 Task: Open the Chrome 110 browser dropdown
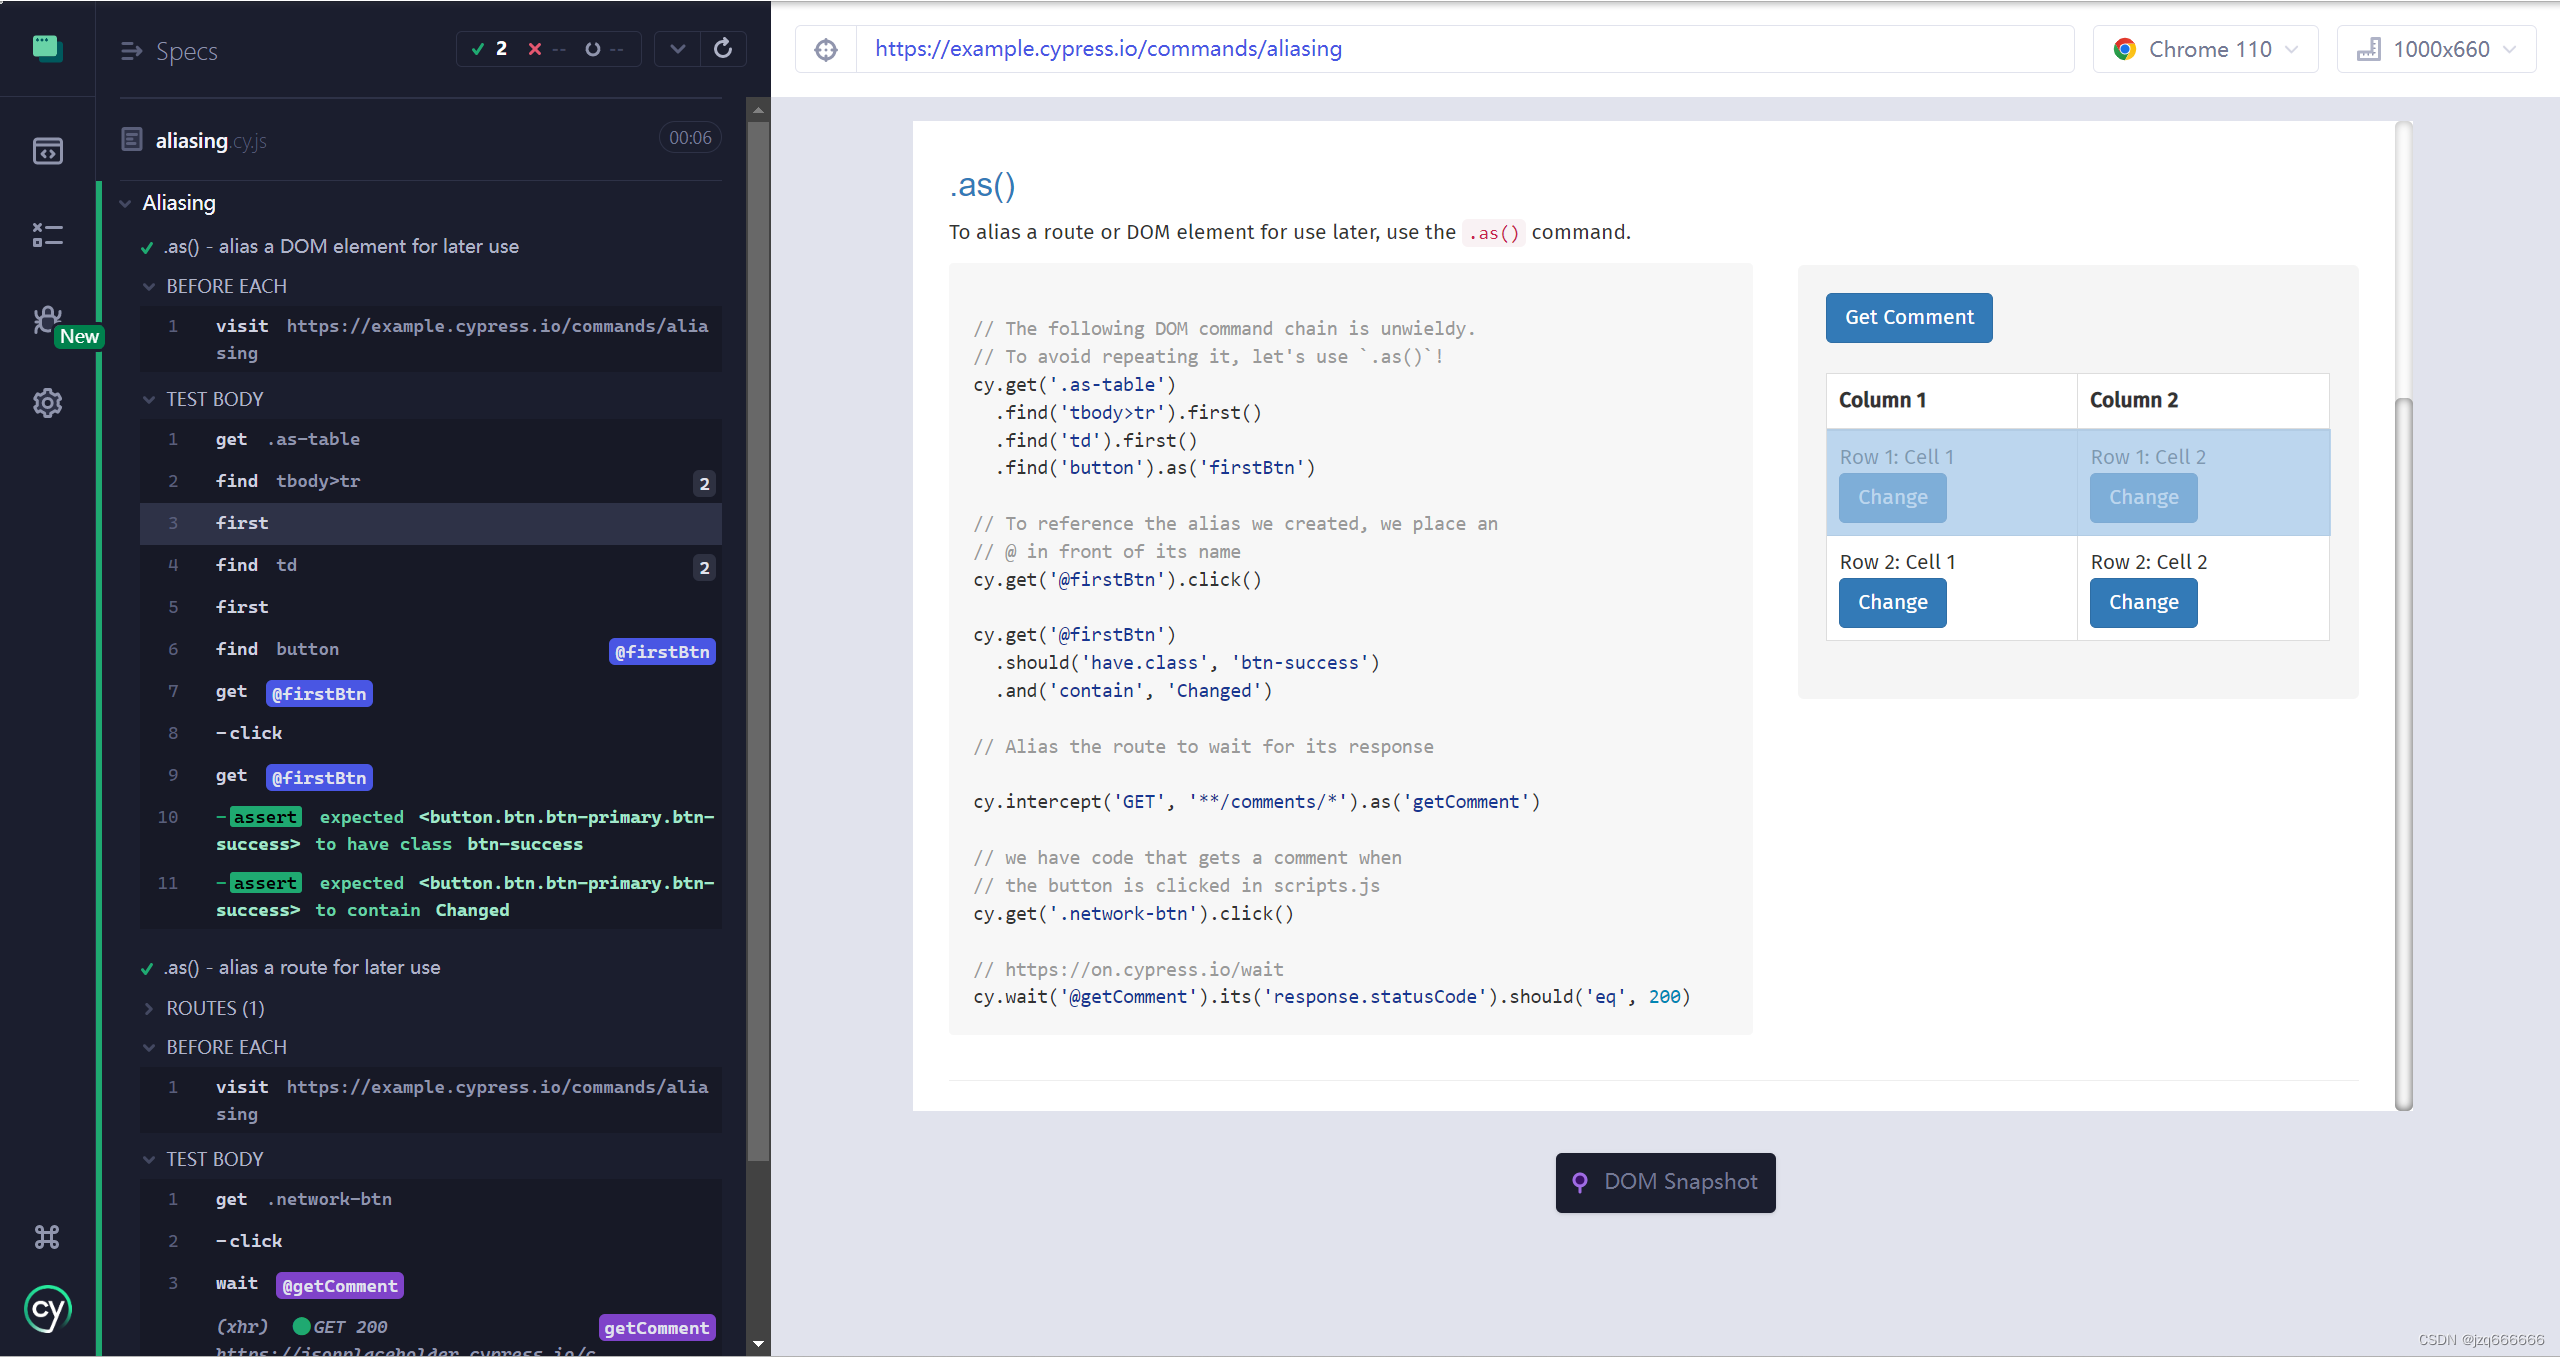coord(2205,49)
